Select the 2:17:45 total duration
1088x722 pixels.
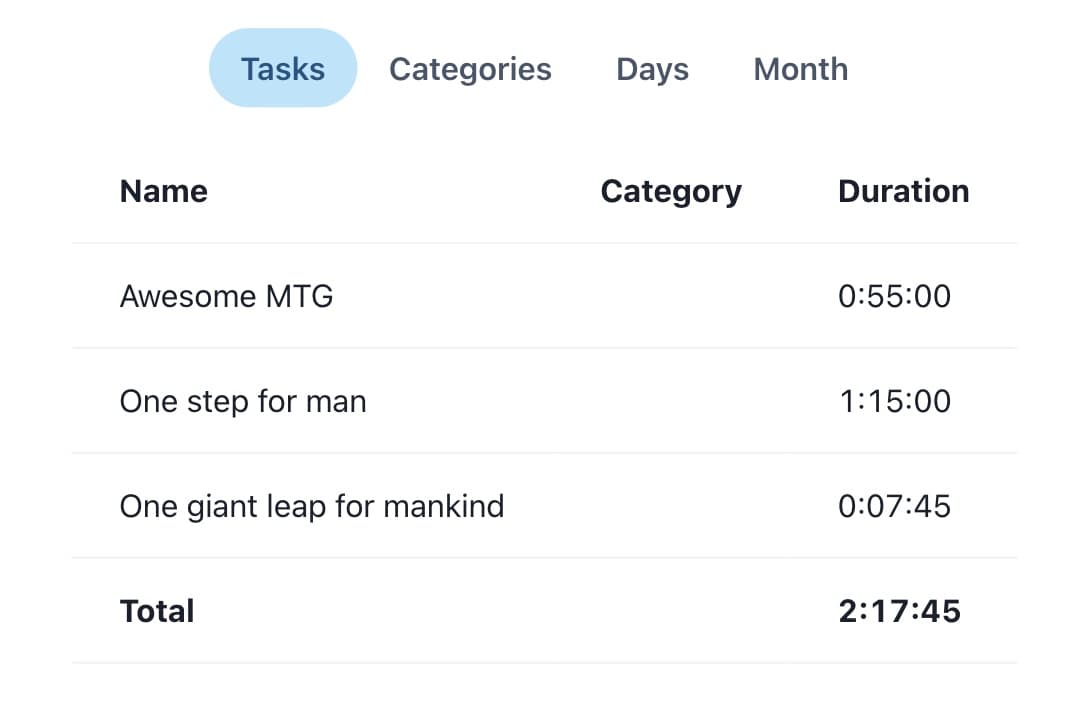click(899, 611)
